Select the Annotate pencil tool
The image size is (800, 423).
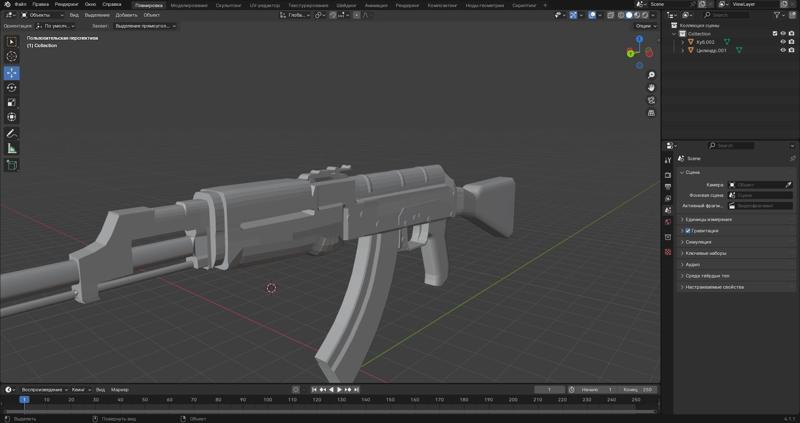point(12,134)
